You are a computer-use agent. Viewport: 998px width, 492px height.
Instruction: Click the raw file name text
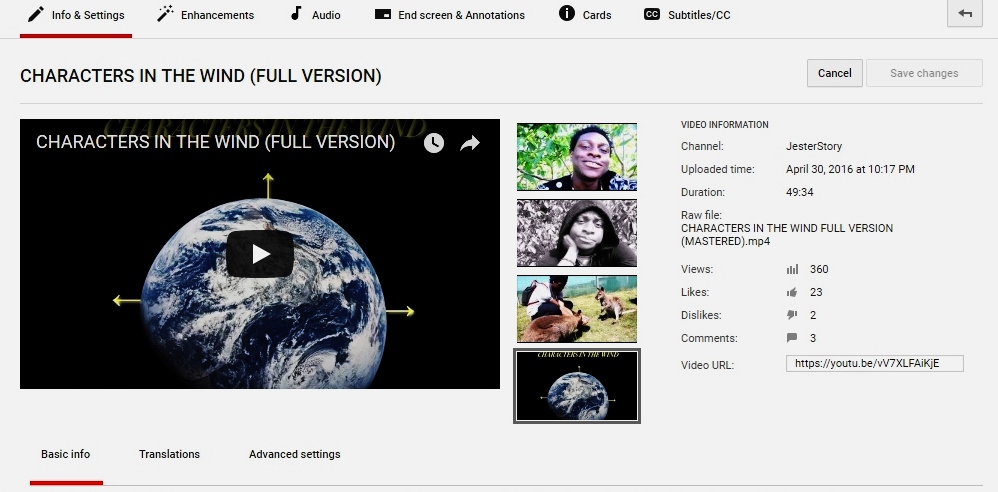click(787, 235)
